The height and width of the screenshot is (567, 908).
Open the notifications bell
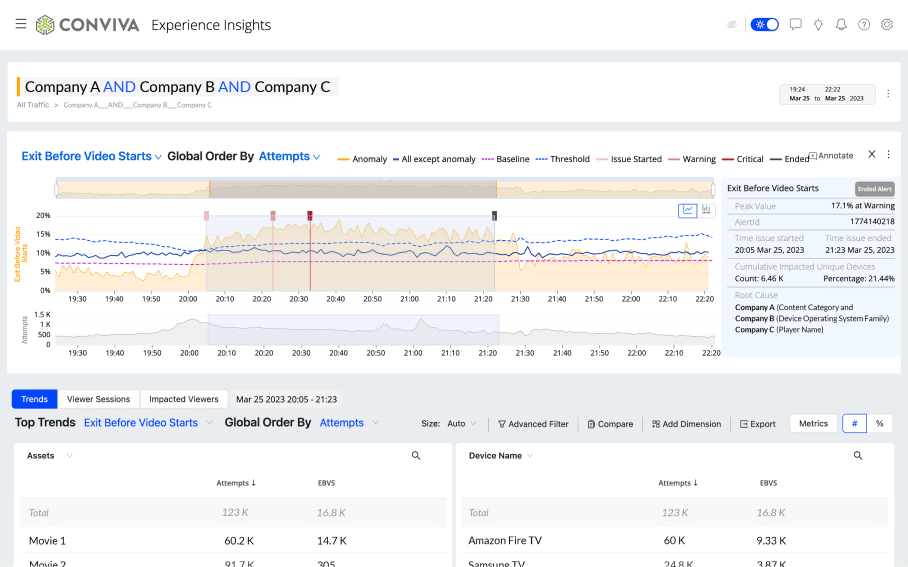point(841,24)
